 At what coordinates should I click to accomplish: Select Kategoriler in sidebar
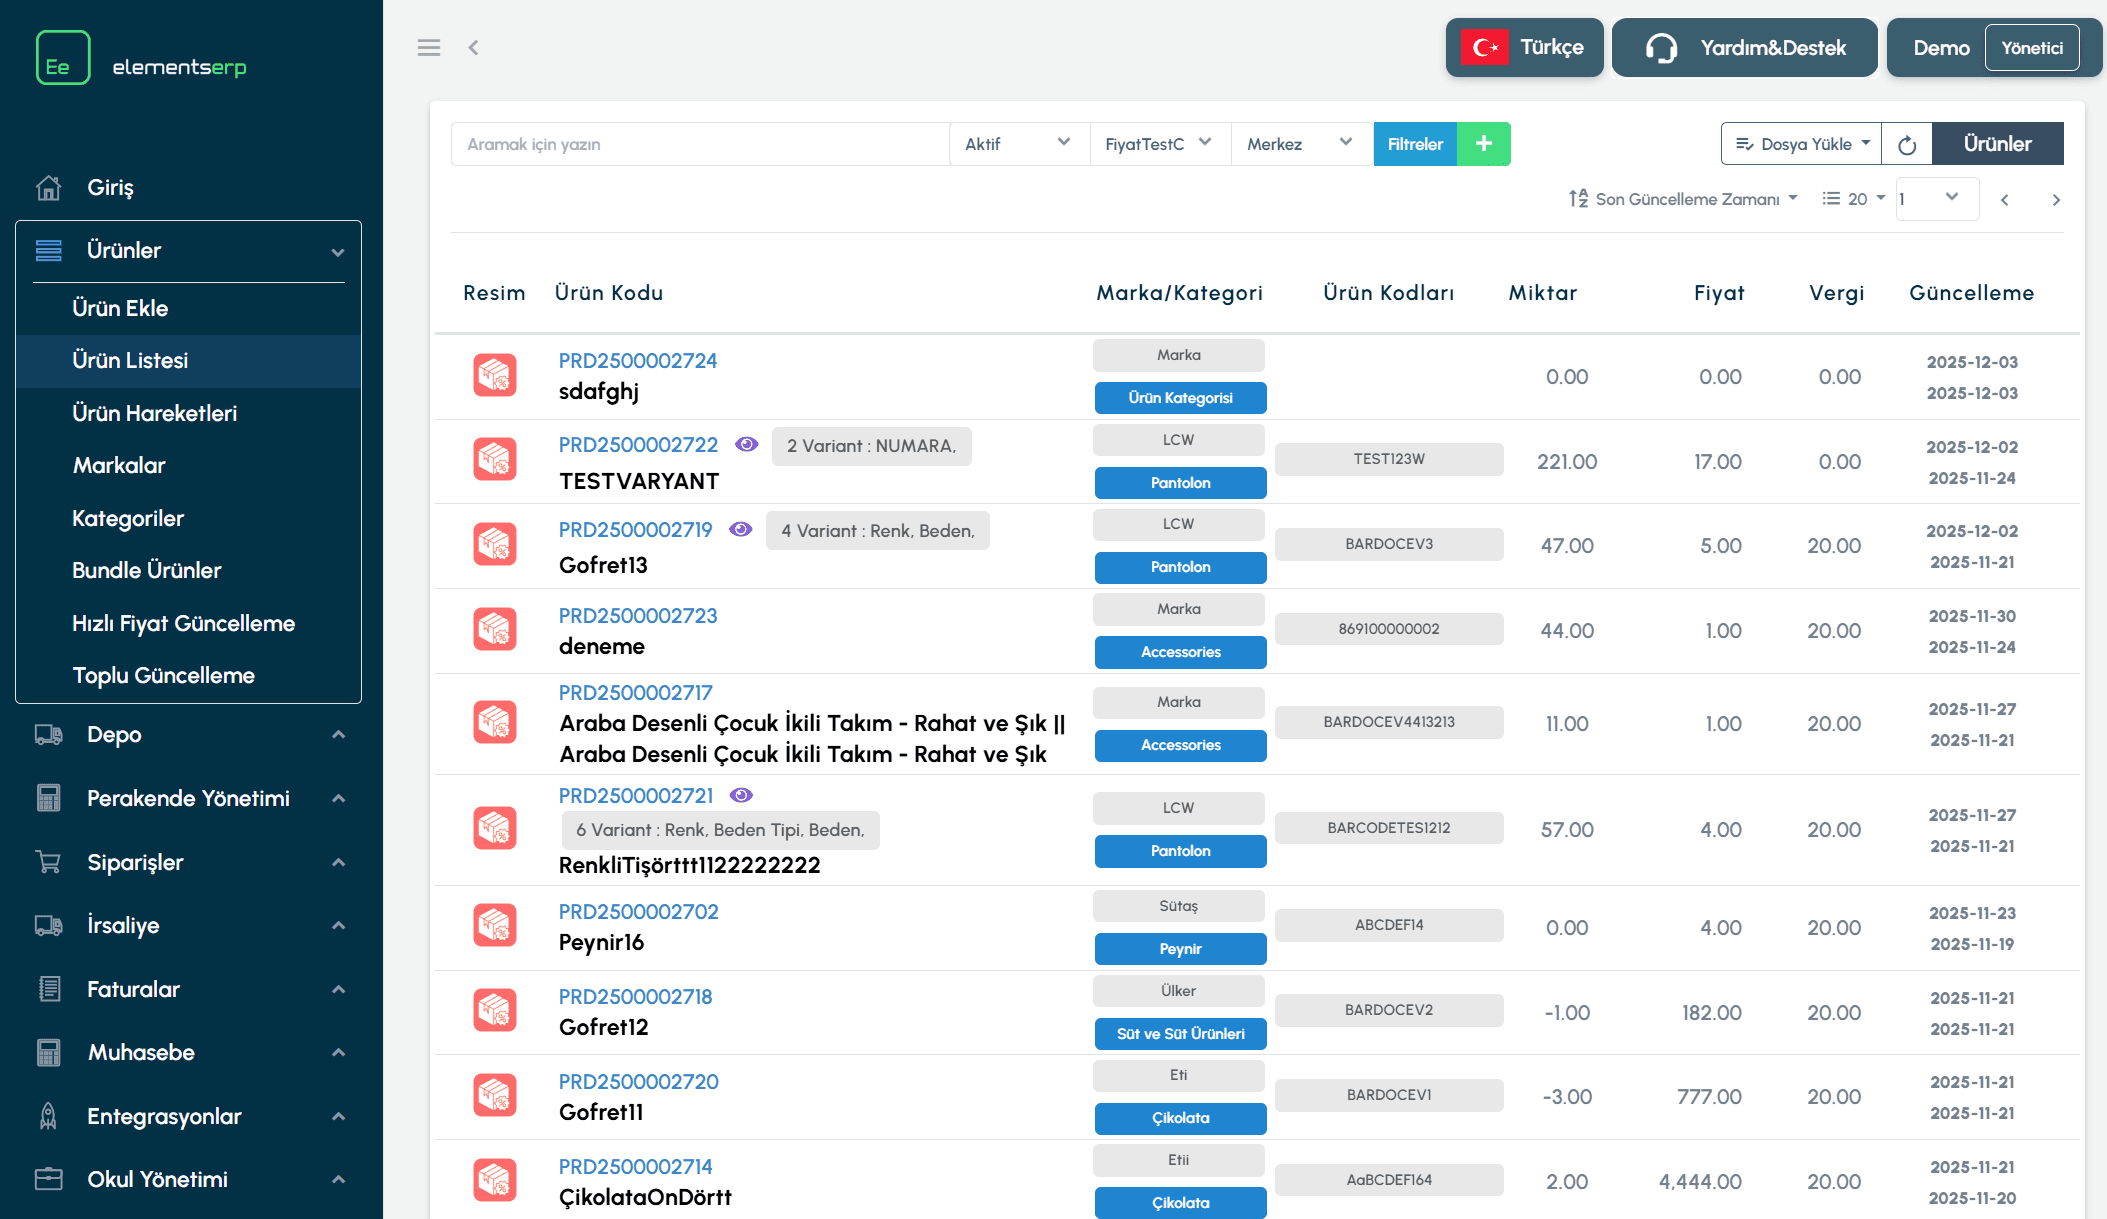[128, 518]
